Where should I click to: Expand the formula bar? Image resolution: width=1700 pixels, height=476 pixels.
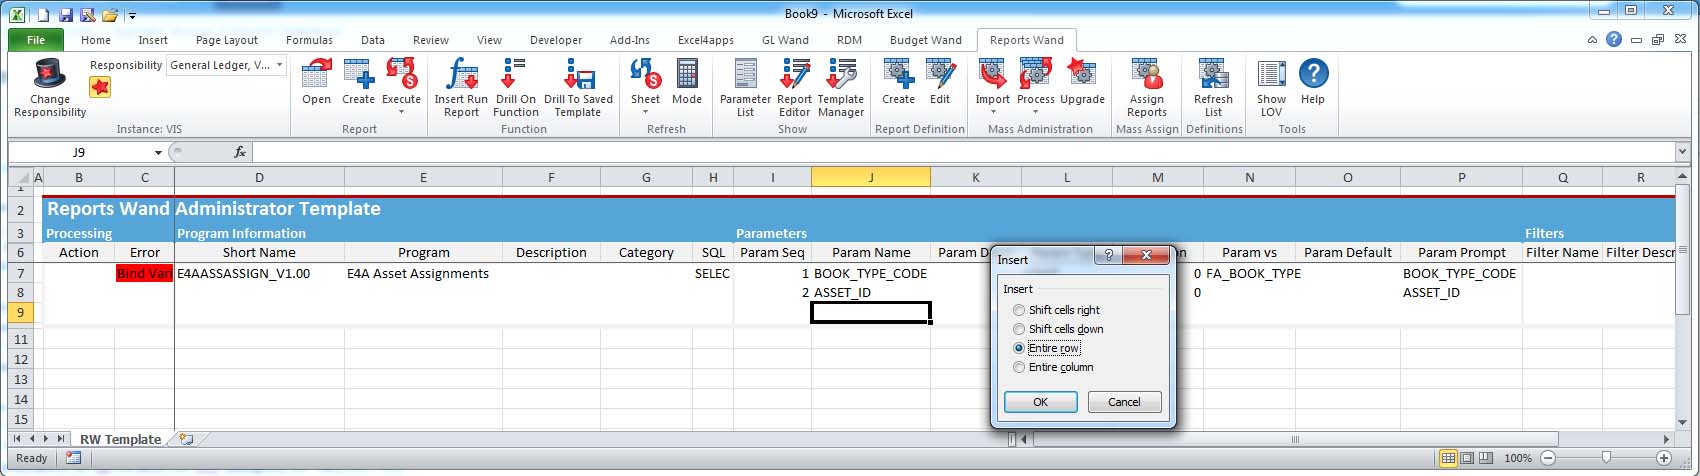click(1682, 152)
